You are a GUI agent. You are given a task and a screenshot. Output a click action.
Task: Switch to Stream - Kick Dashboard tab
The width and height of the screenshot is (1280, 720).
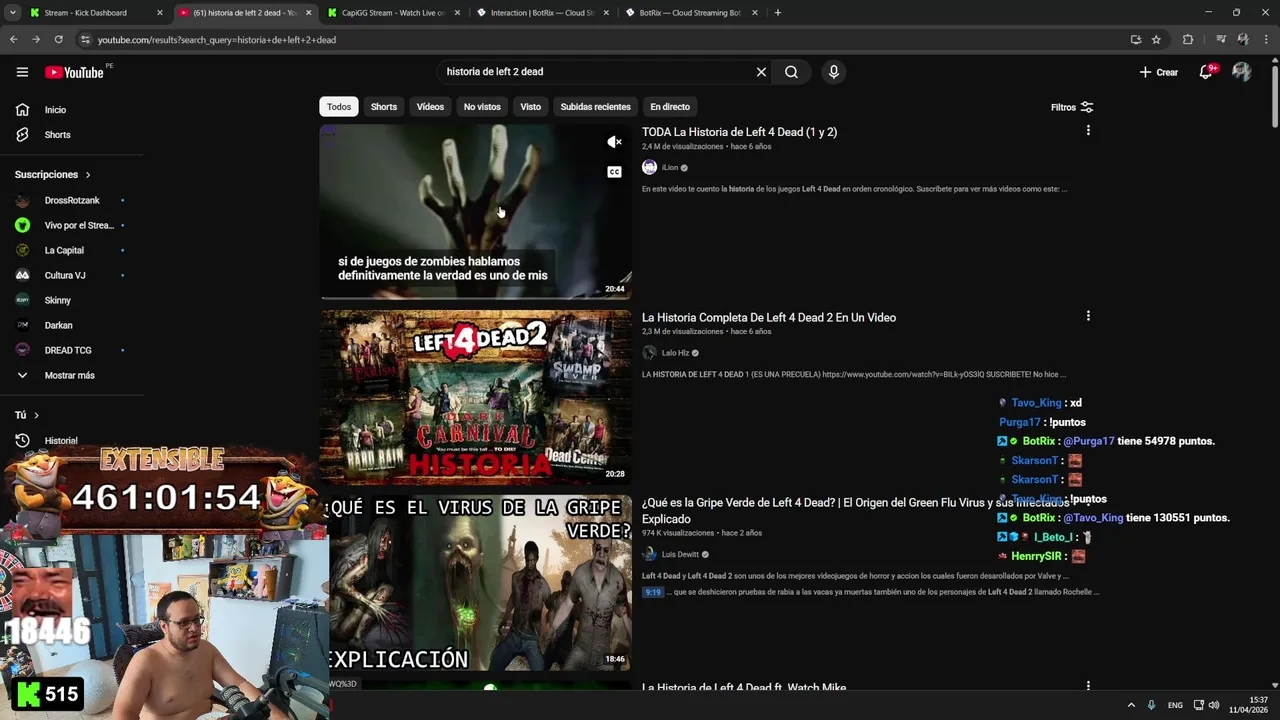tap(86, 13)
